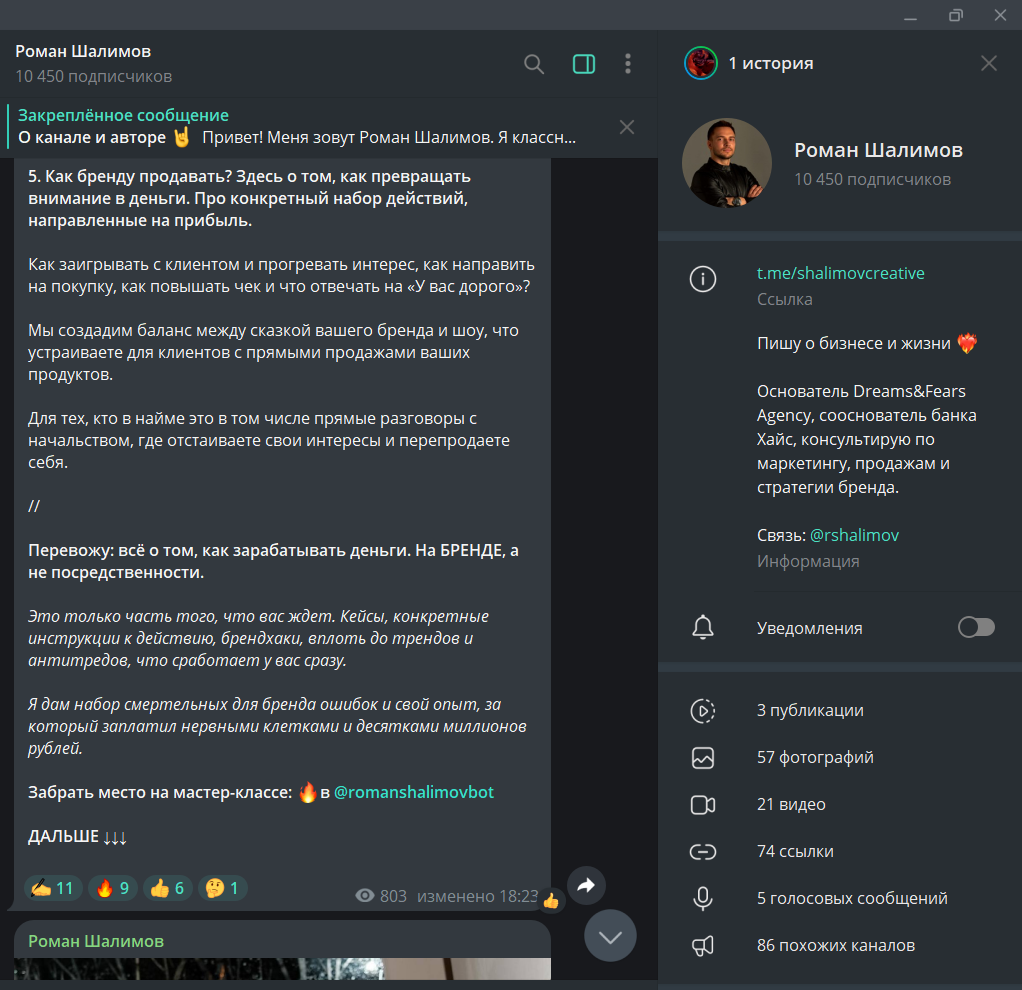This screenshot has height=990, width=1022.
Task: Switch the Уведомления notifications toggle
Action: click(x=976, y=627)
